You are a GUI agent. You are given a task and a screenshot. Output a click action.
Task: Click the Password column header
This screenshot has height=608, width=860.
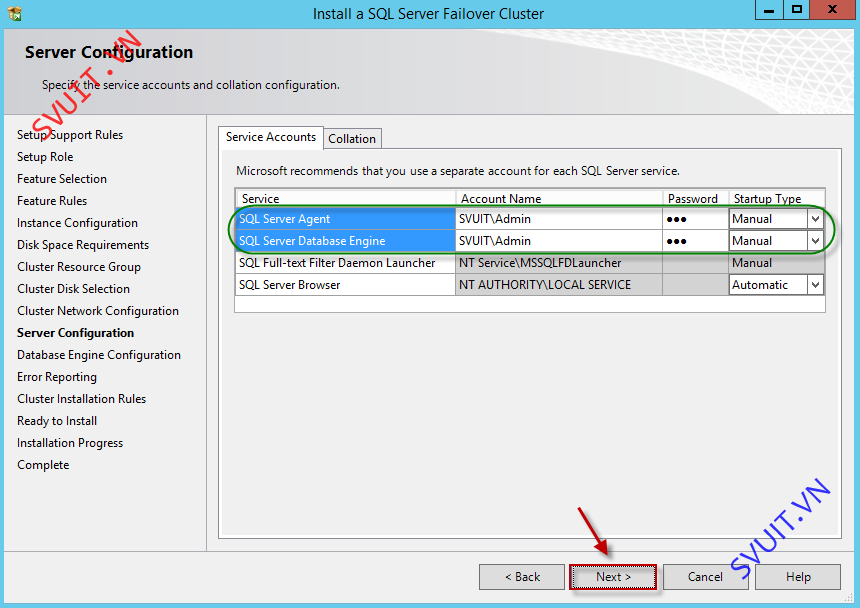click(x=695, y=198)
